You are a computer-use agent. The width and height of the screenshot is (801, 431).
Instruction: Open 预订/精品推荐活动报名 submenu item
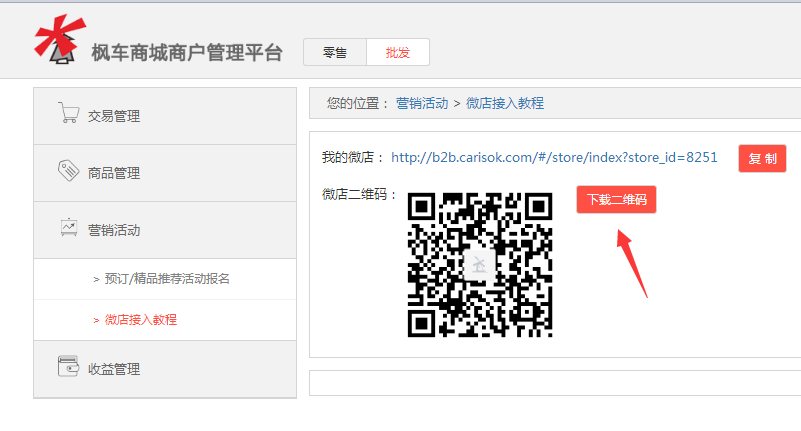tap(165, 279)
